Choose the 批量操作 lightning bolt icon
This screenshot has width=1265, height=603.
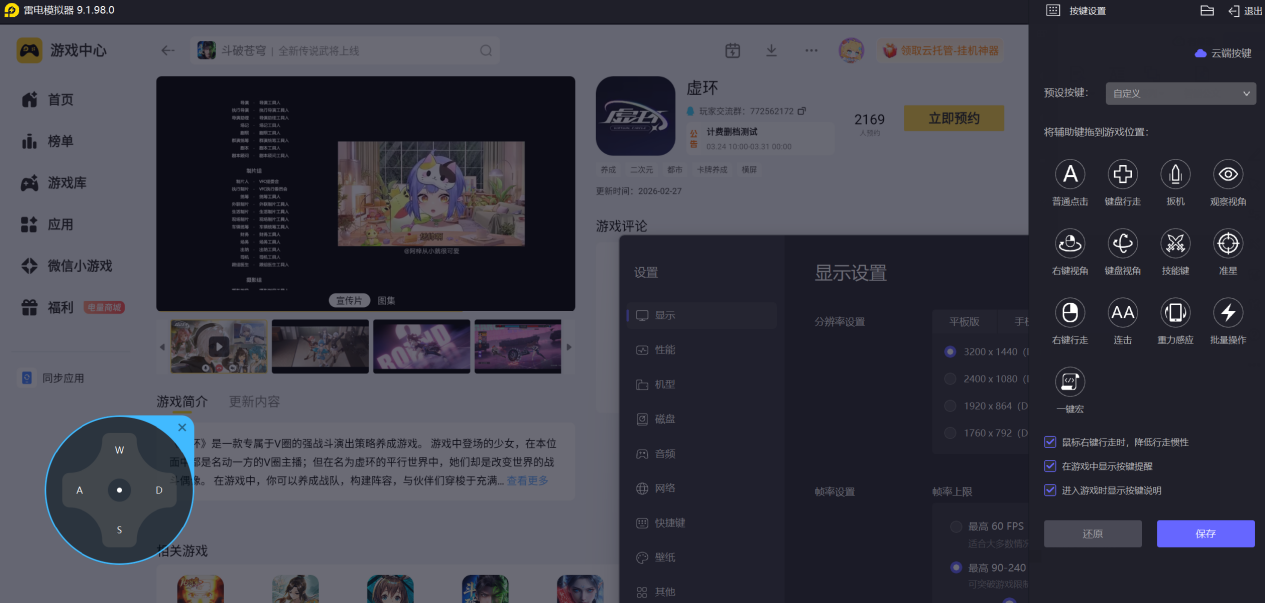click(x=1228, y=313)
